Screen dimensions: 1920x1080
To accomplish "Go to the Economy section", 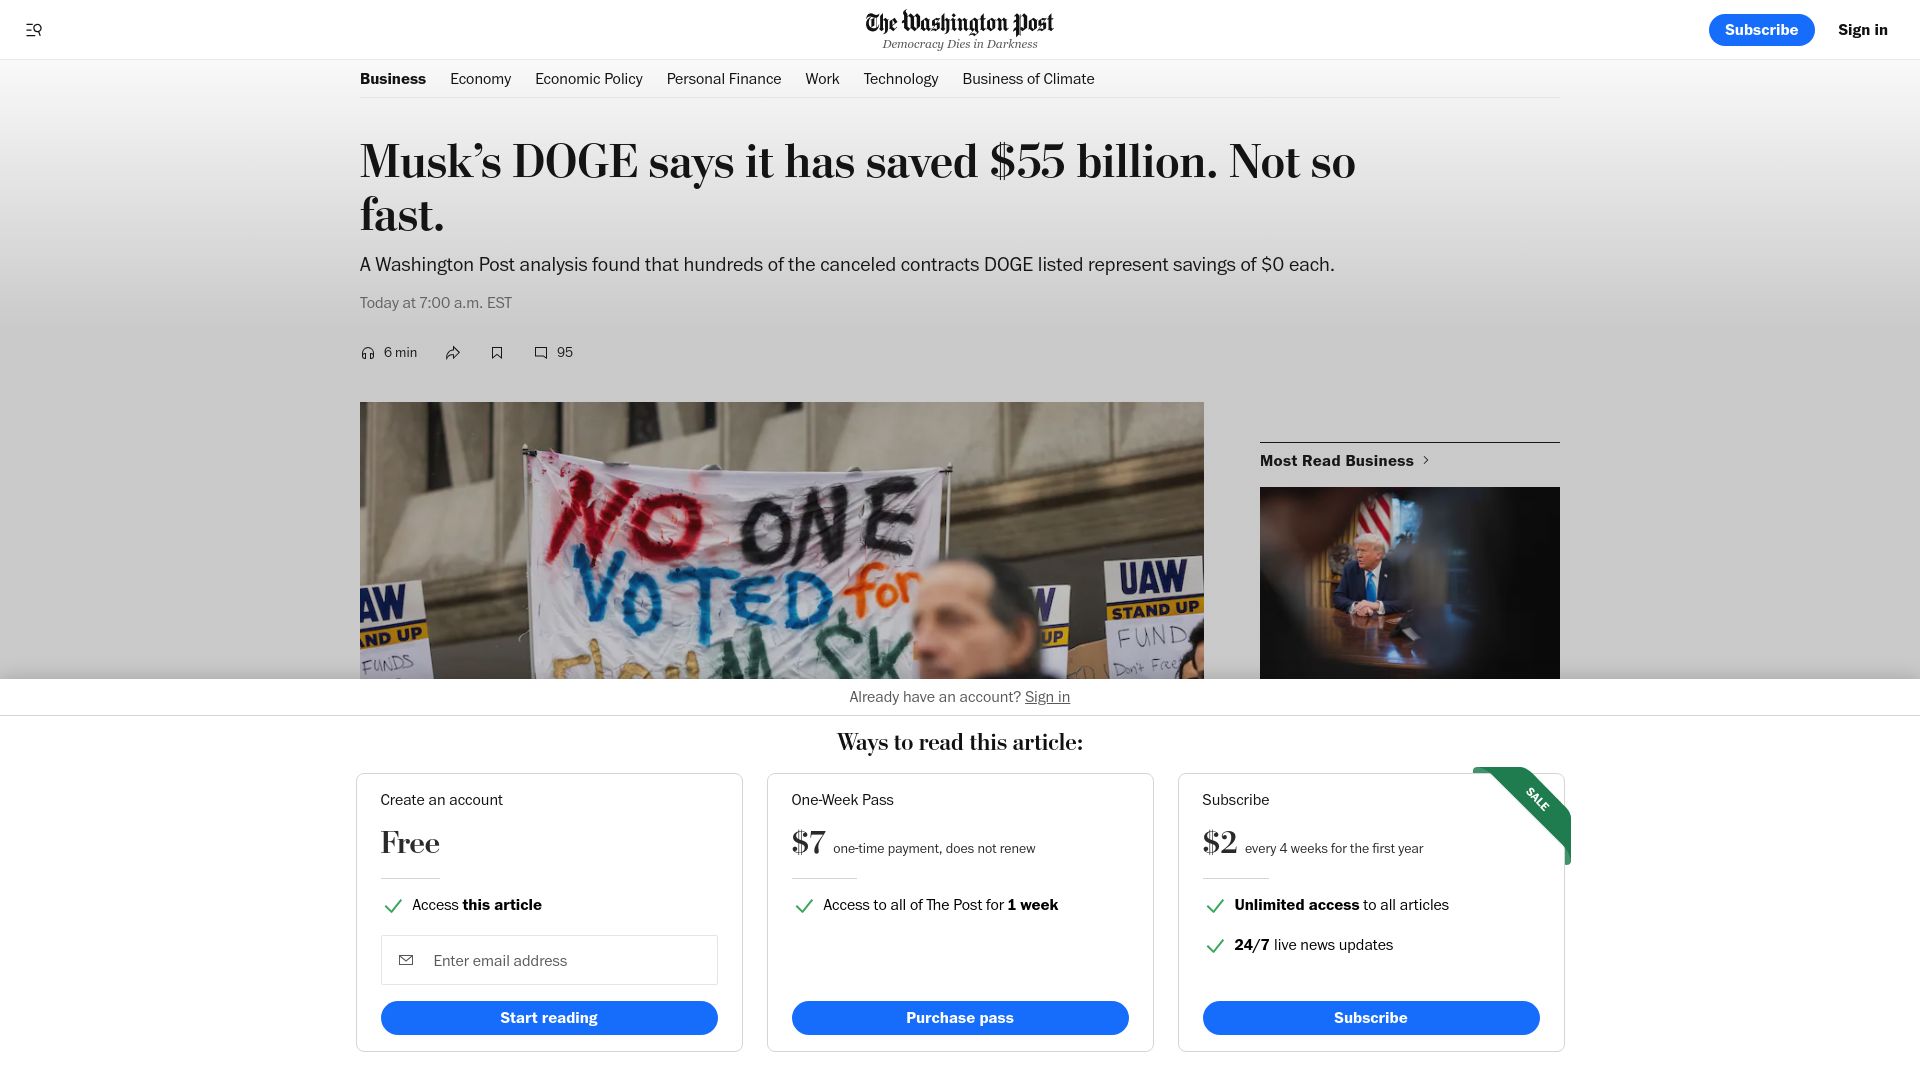I will [x=480, y=79].
